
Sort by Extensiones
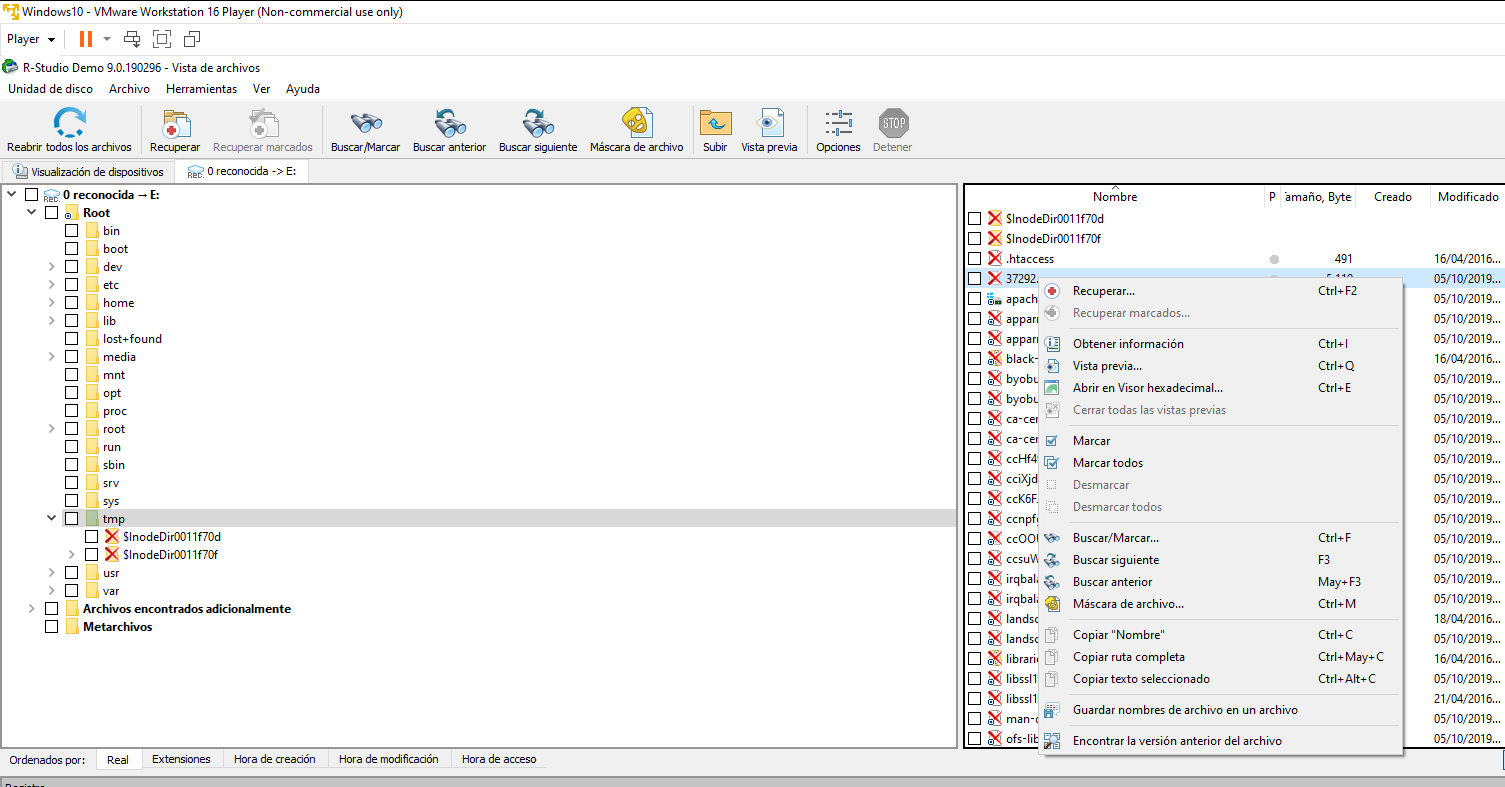tap(181, 759)
